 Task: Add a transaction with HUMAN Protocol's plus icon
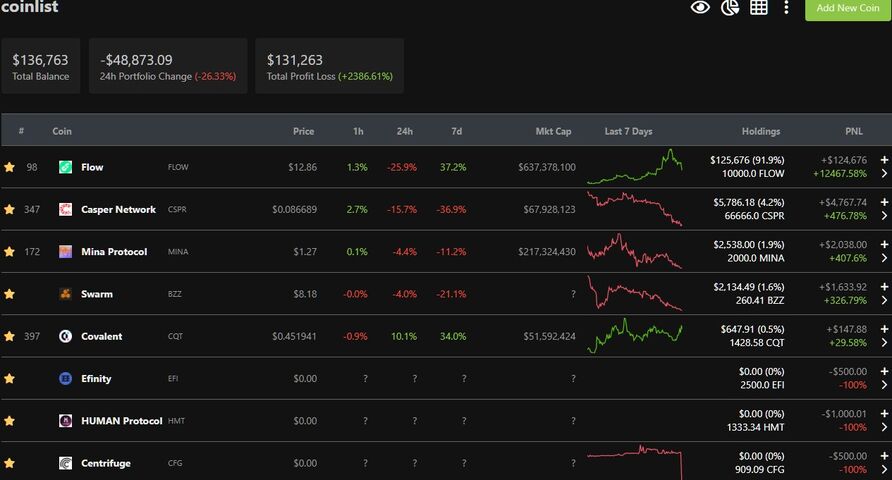[884, 413]
